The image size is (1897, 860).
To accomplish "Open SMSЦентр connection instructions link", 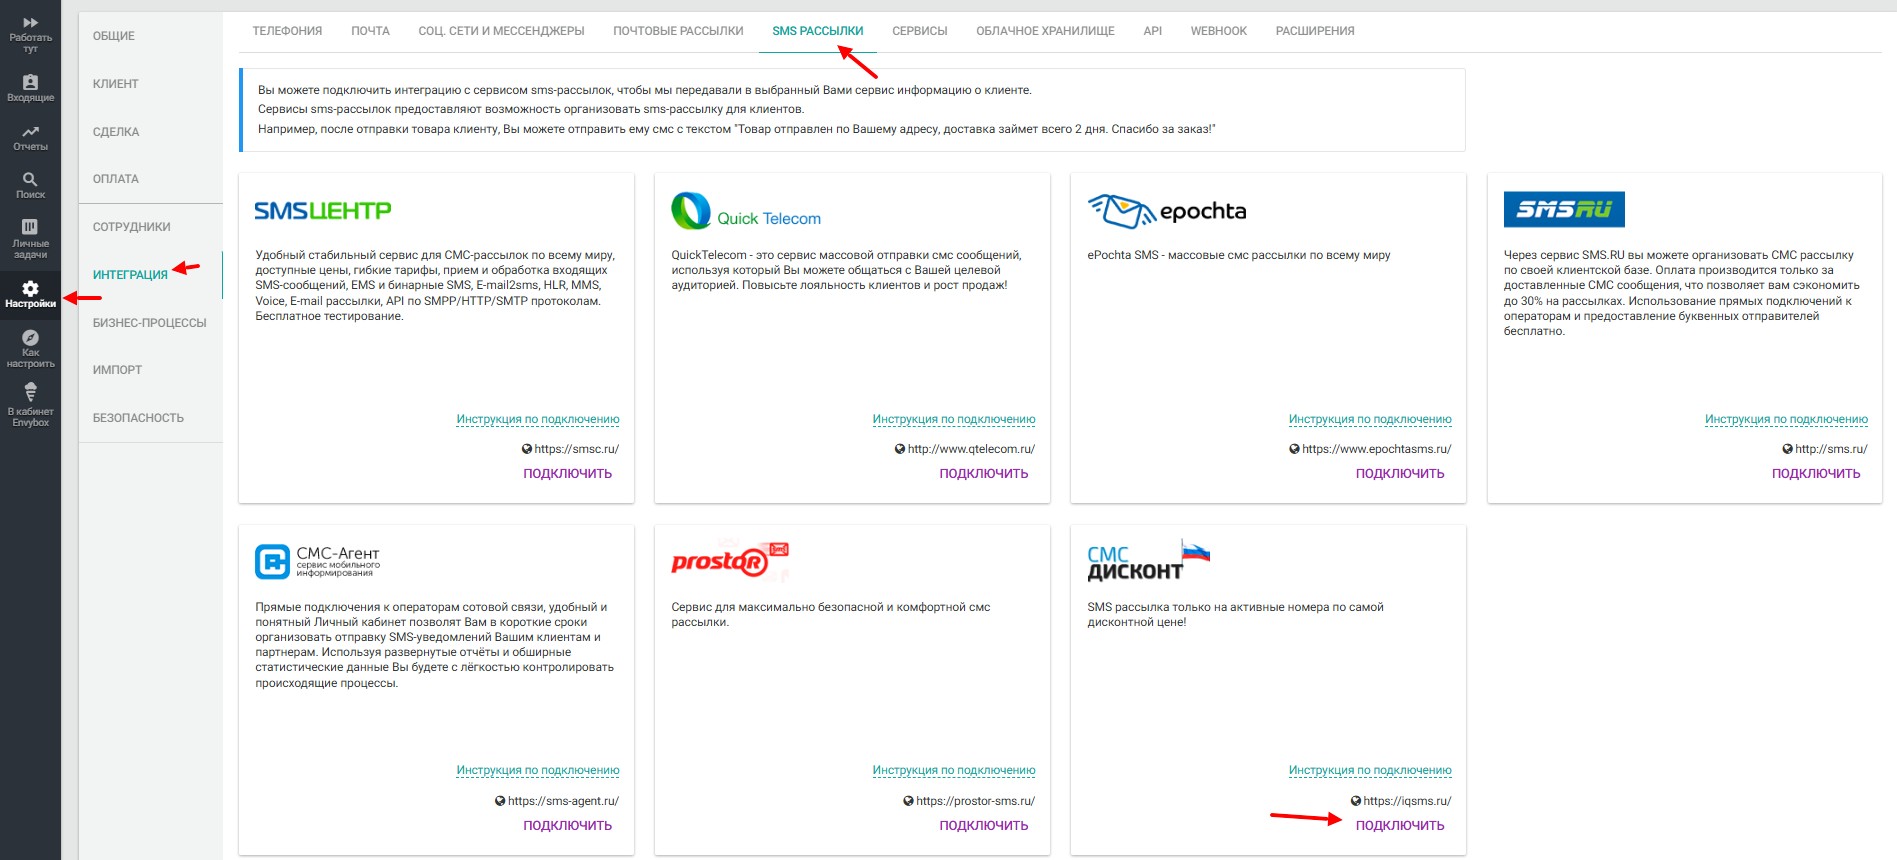I will tap(538, 419).
